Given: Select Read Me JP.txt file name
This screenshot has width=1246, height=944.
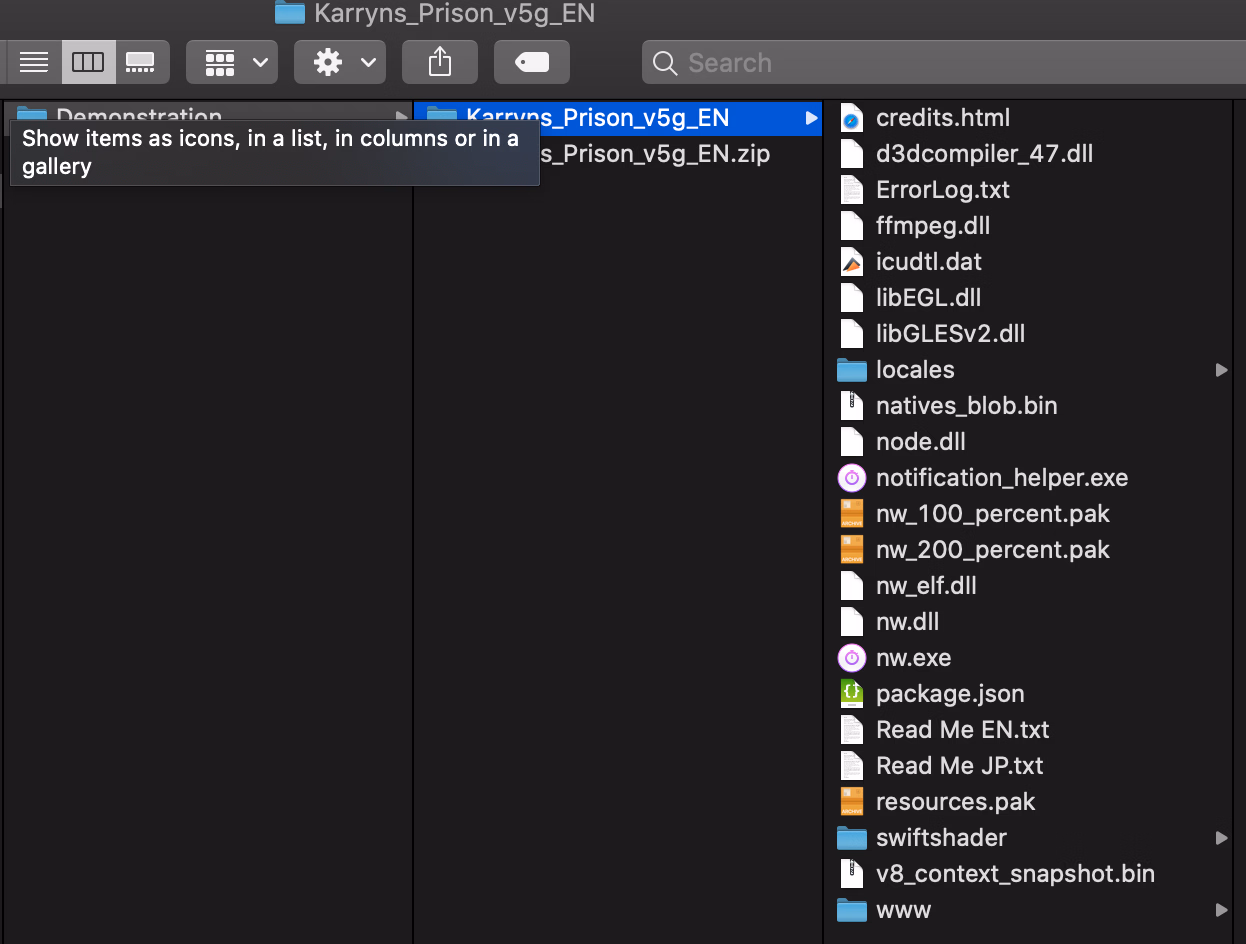Looking at the screenshot, I should pos(960,766).
